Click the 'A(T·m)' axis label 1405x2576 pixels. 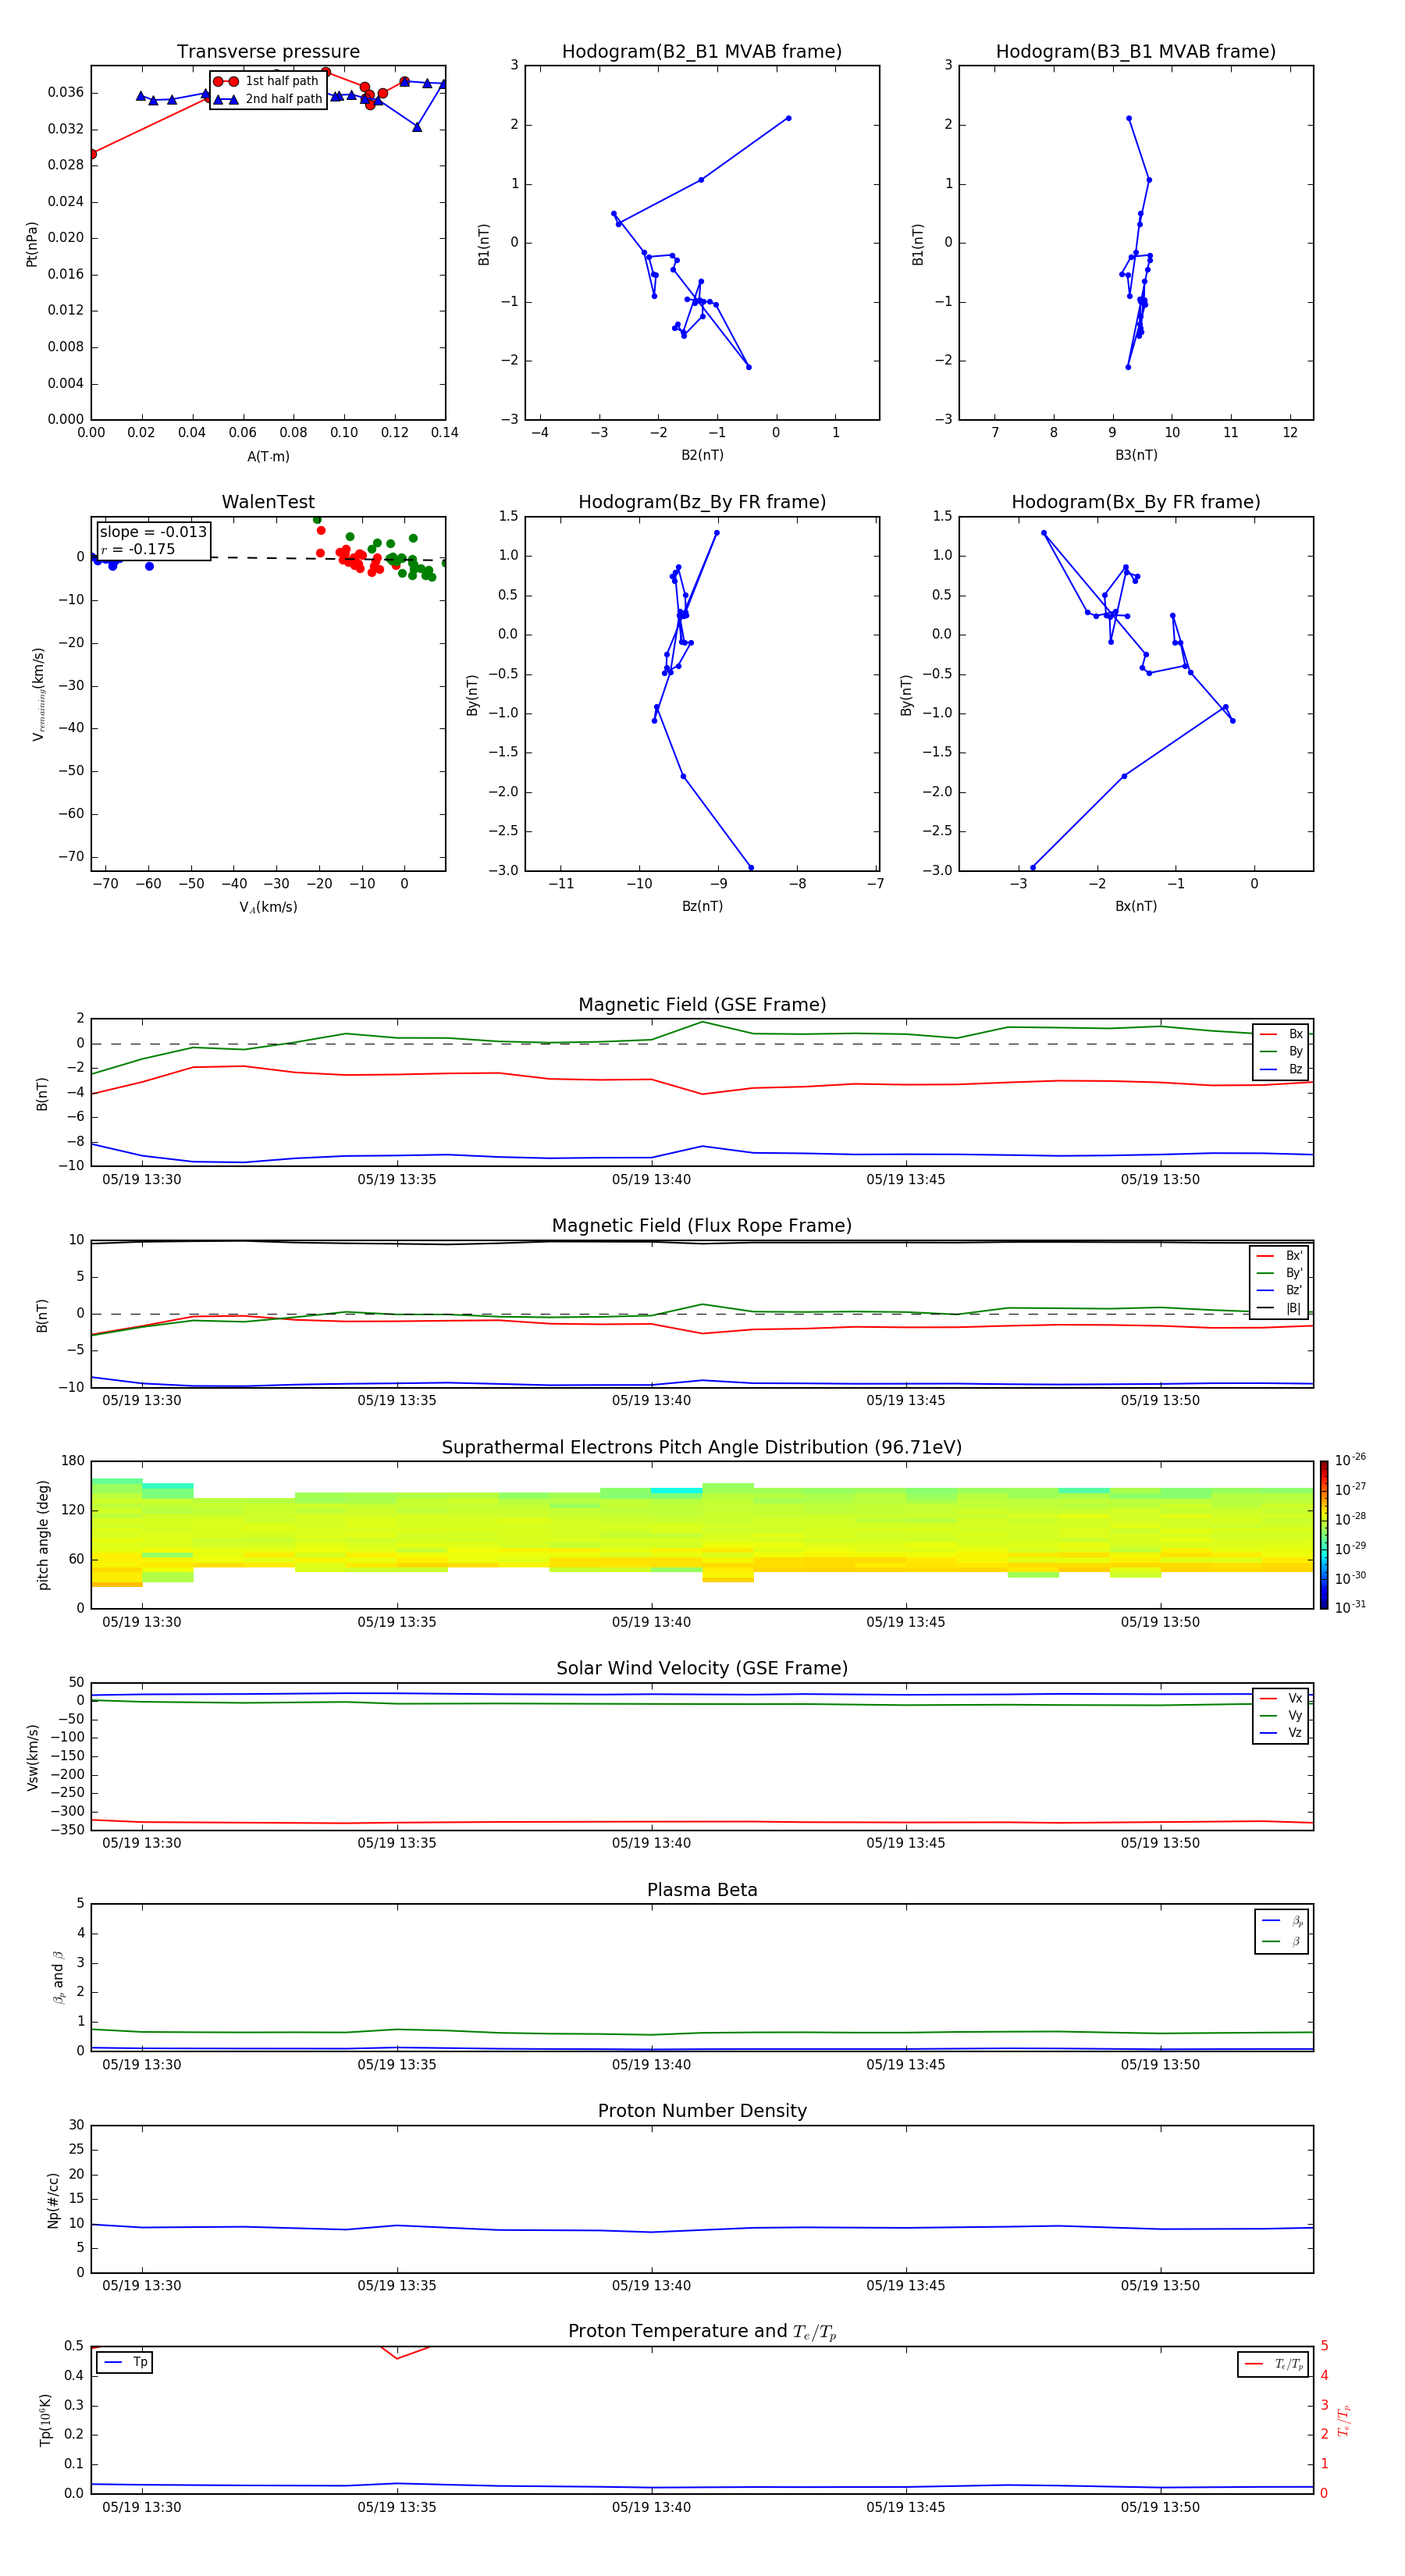268,456
